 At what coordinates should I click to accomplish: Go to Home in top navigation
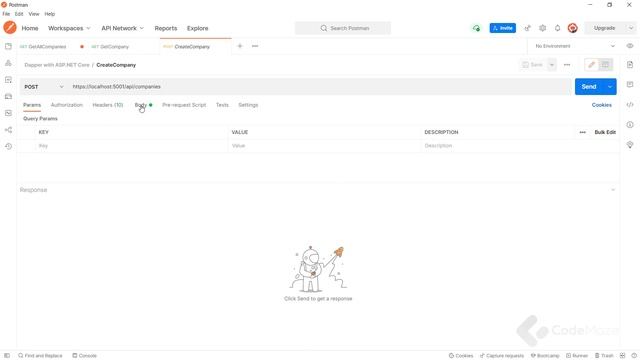(x=30, y=28)
